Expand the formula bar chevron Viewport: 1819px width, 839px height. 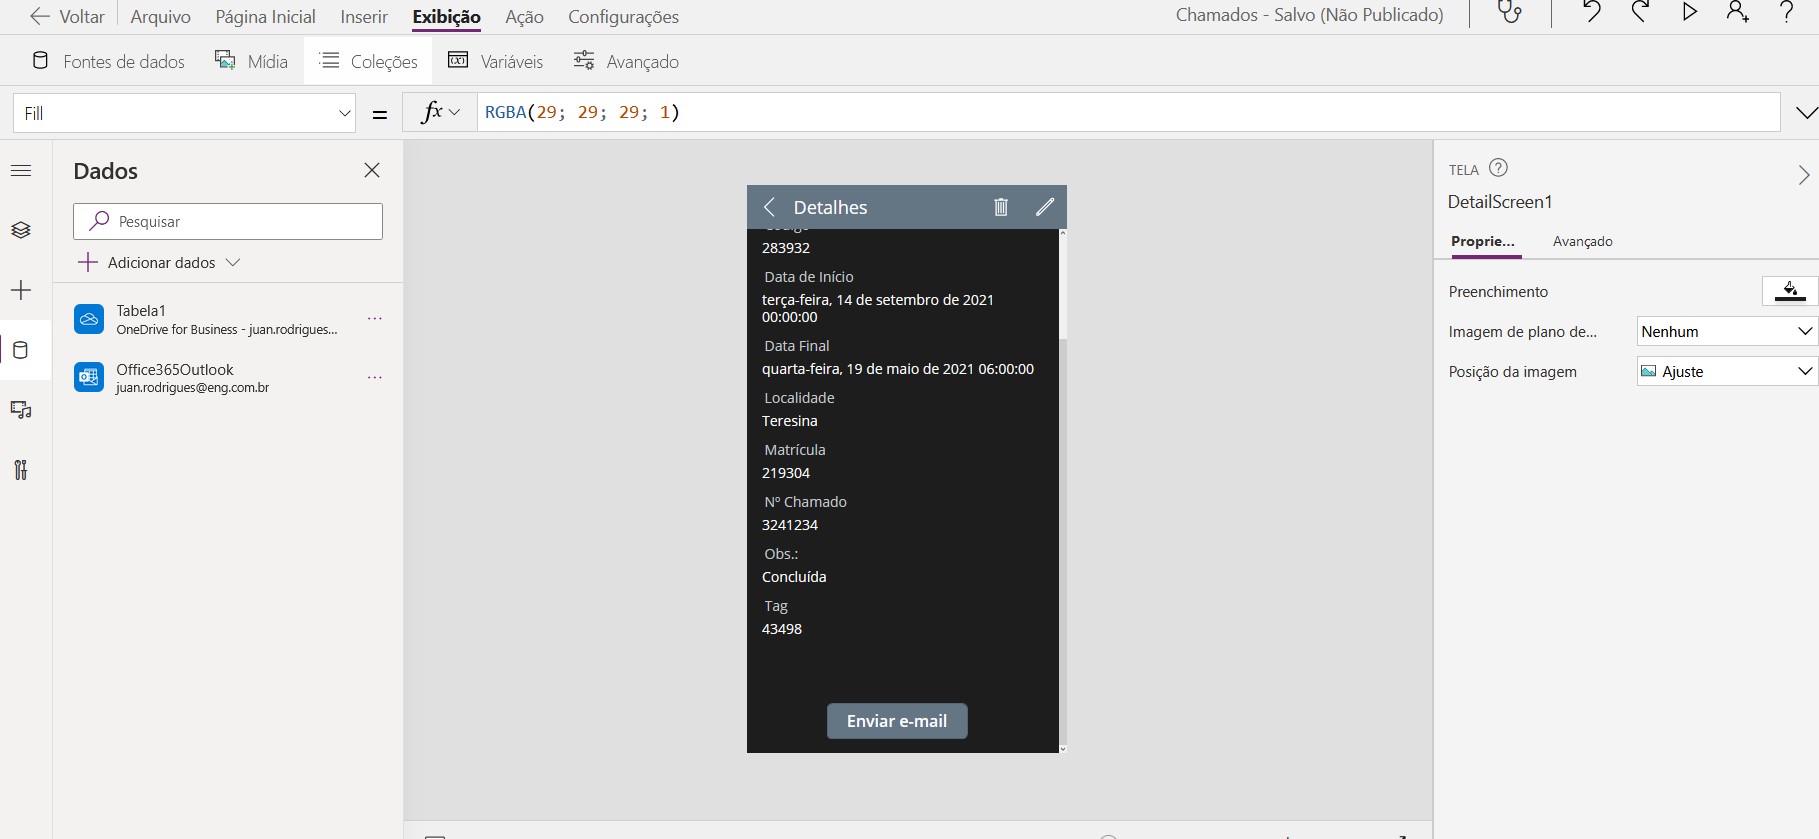click(x=1805, y=113)
